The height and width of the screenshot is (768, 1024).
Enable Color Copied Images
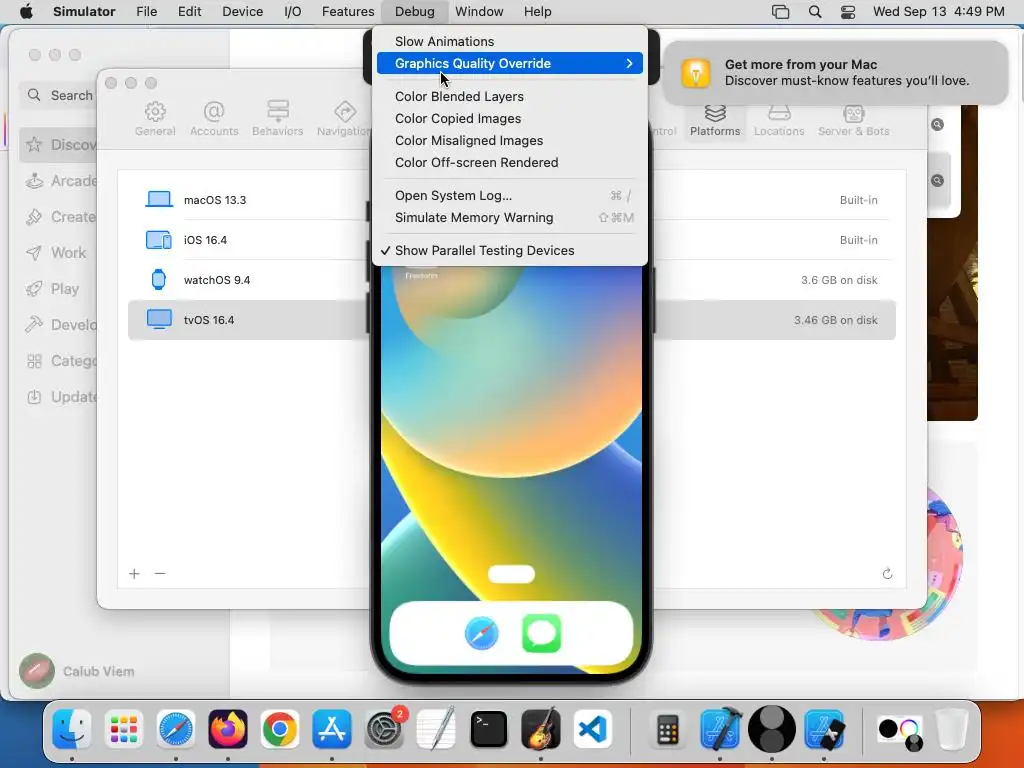pyautogui.click(x=509, y=118)
